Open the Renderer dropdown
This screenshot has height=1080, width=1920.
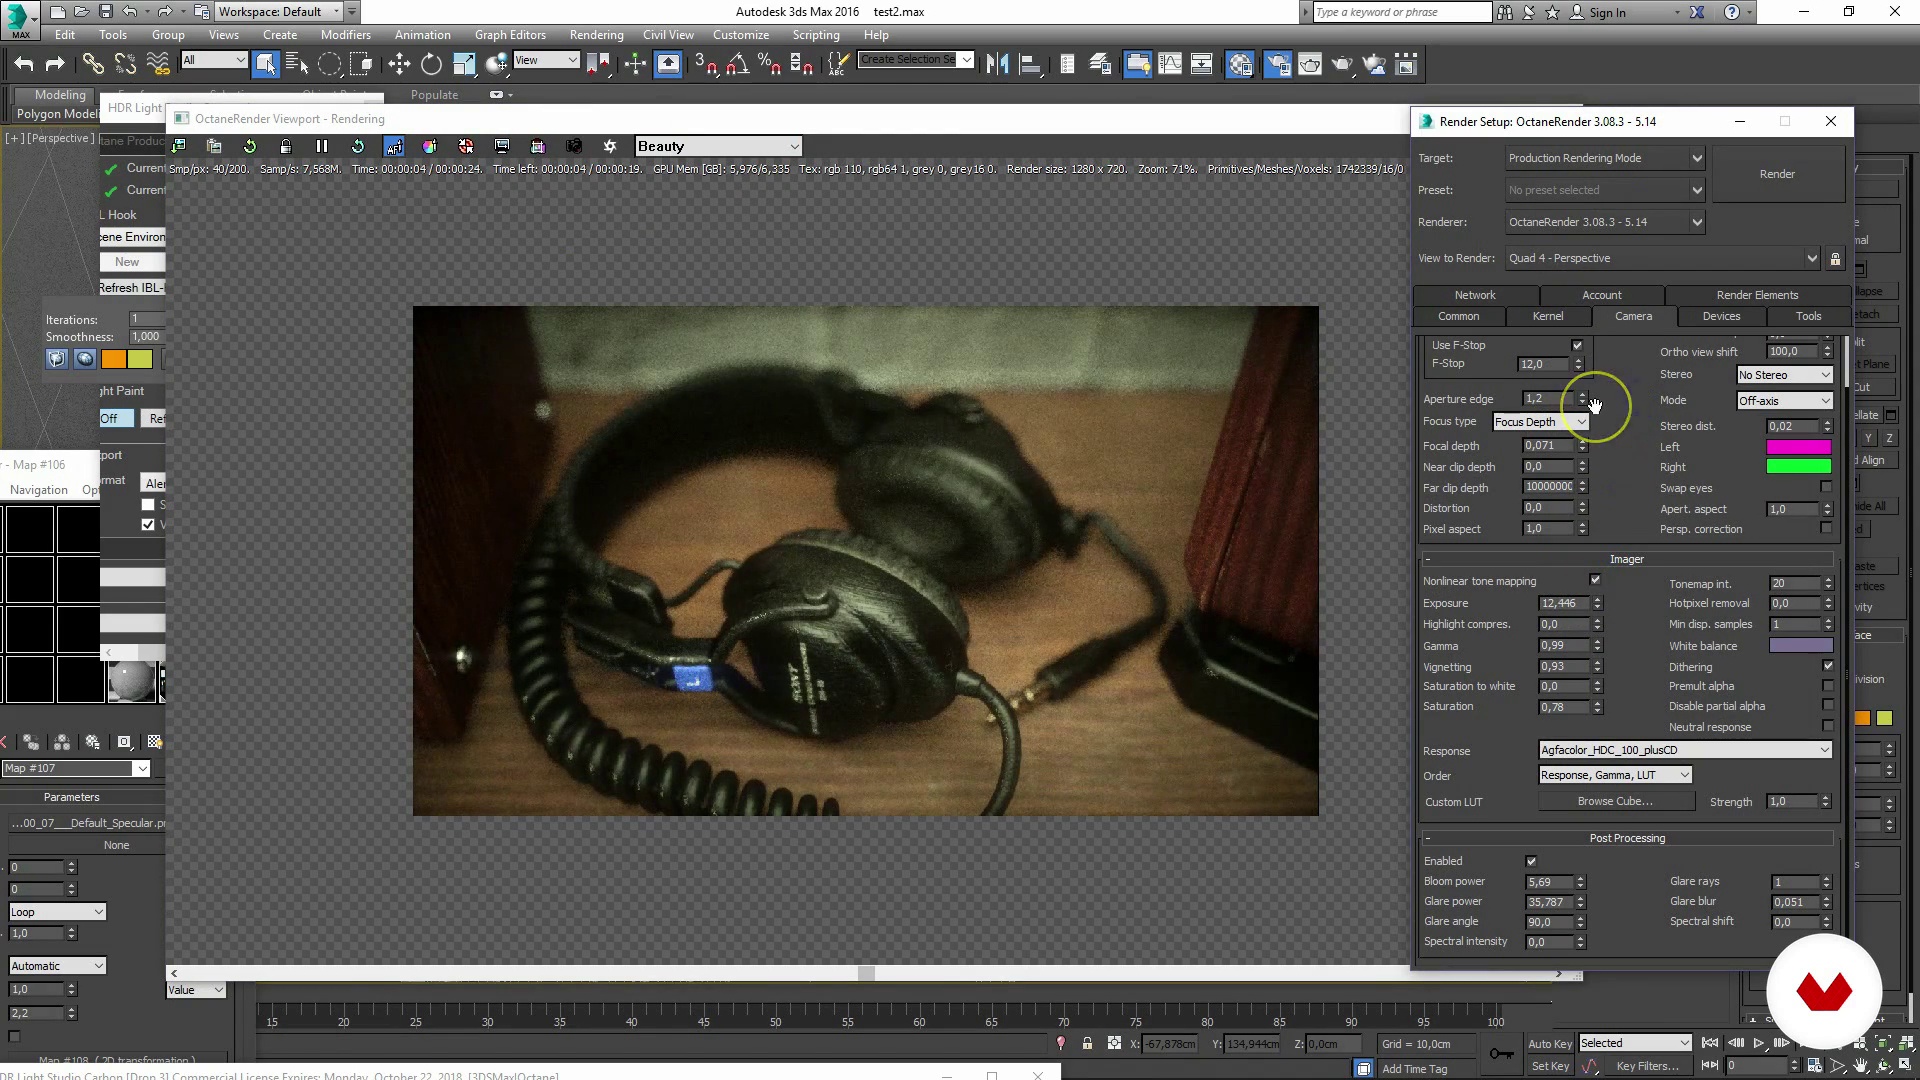point(1605,222)
